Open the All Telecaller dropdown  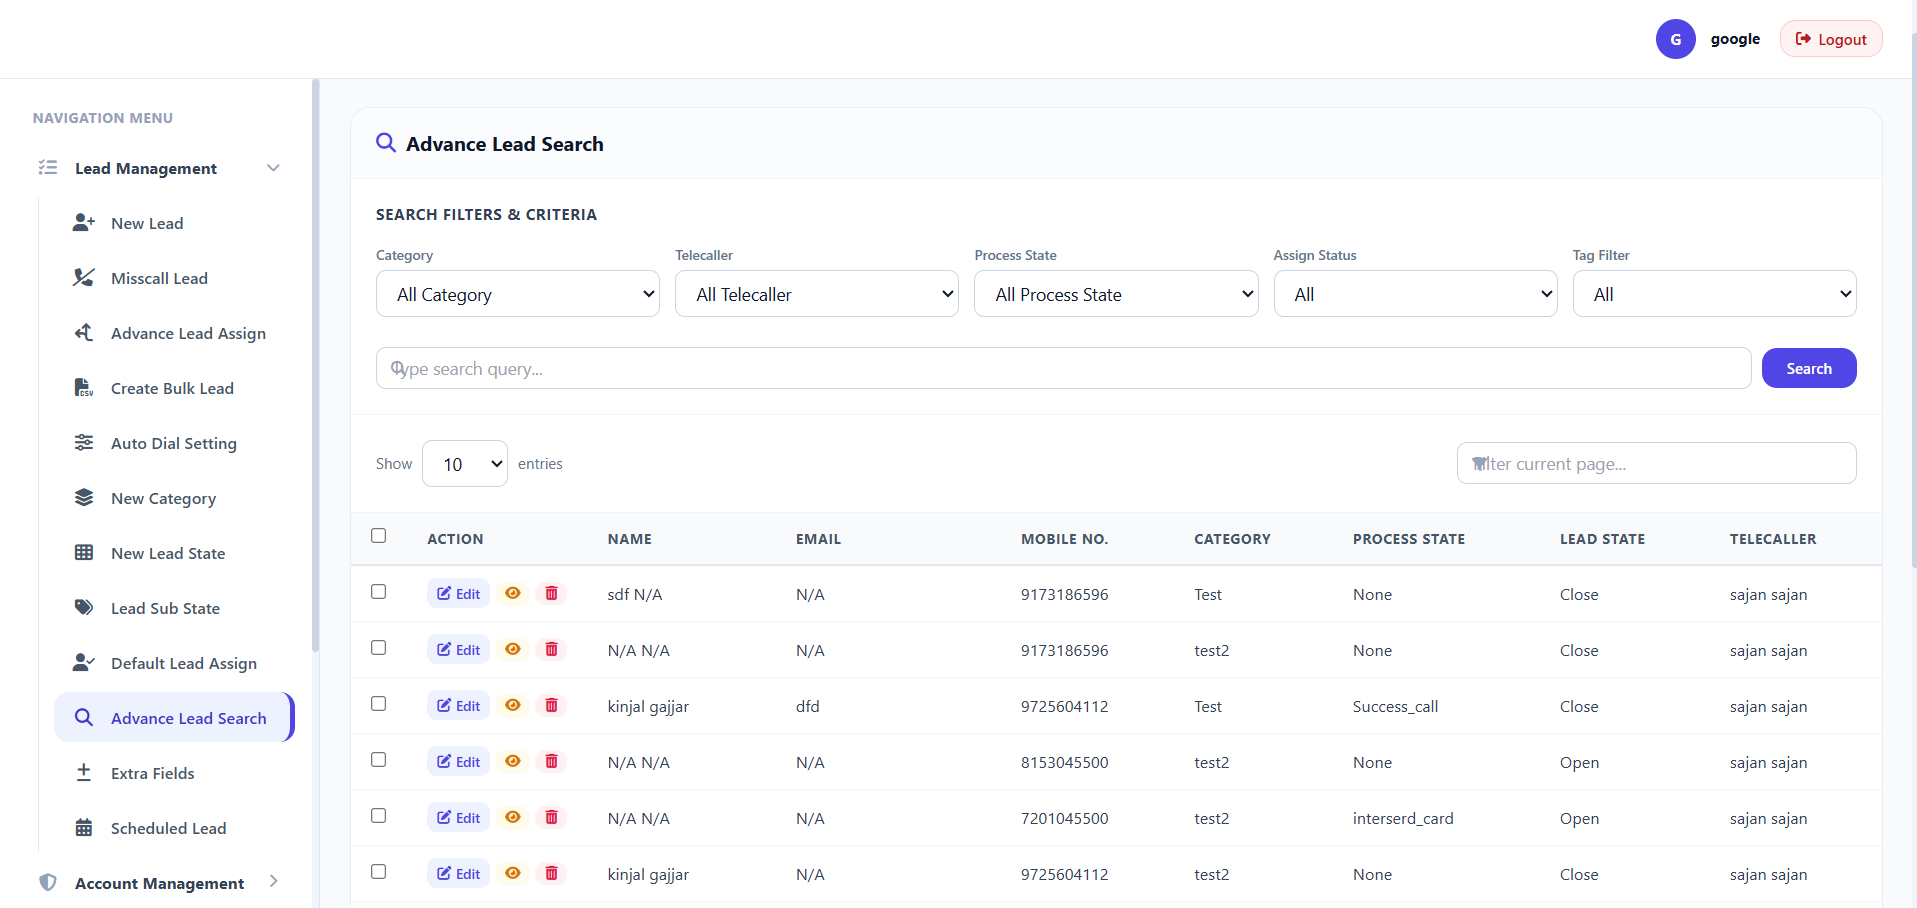(x=817, y=294)
